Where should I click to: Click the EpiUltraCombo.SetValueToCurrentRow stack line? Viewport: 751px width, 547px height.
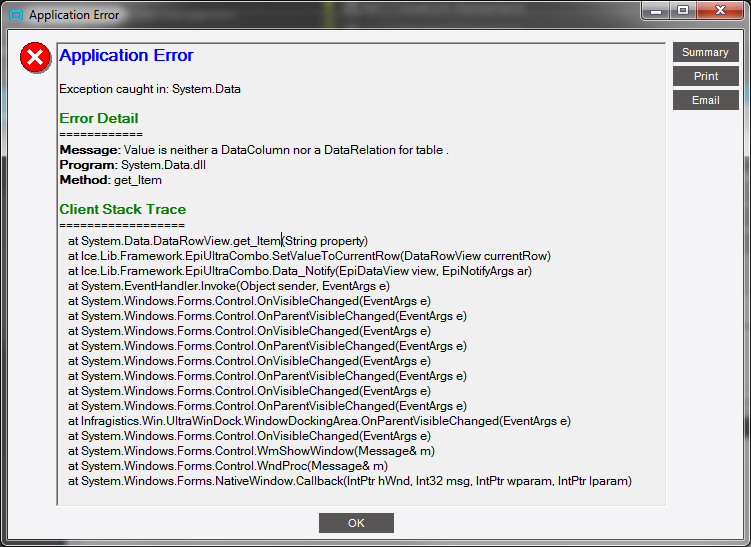(309, 256)
